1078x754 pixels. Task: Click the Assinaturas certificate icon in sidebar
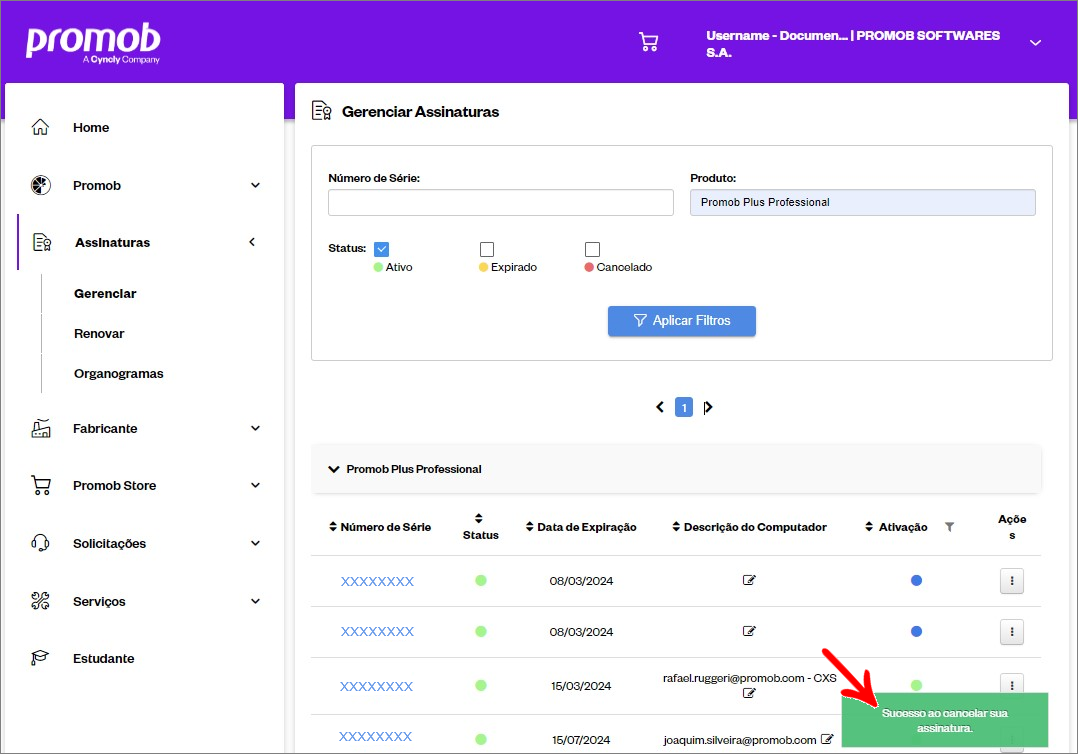pos(42,242)
